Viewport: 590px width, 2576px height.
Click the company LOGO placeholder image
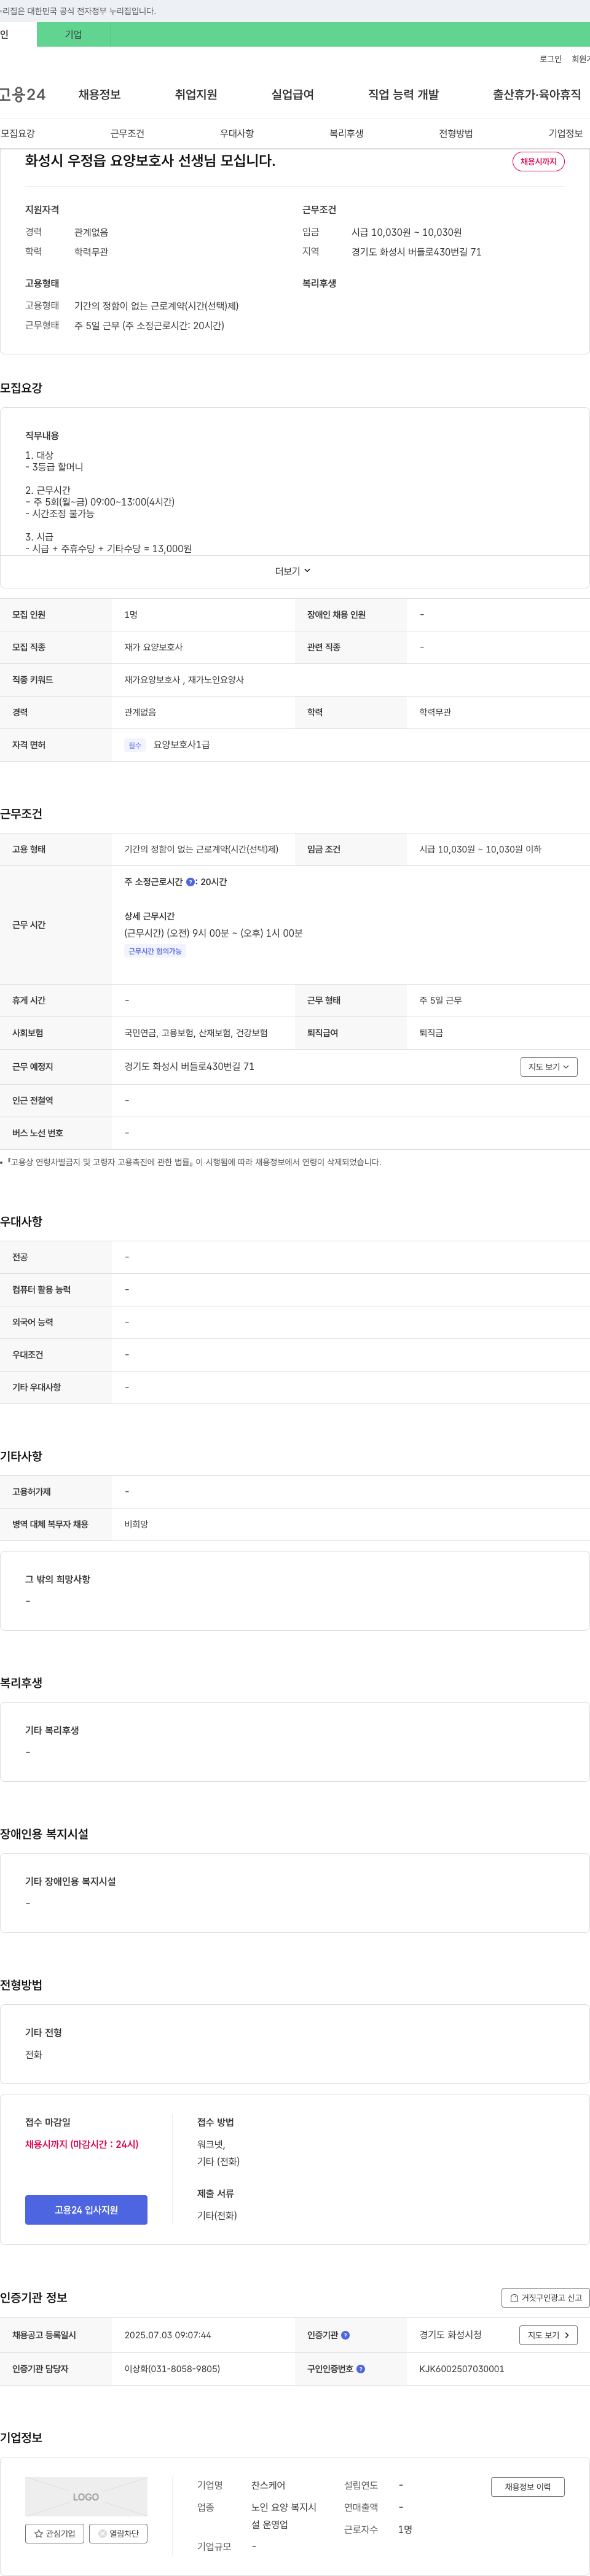click(x=86, y=2497)
